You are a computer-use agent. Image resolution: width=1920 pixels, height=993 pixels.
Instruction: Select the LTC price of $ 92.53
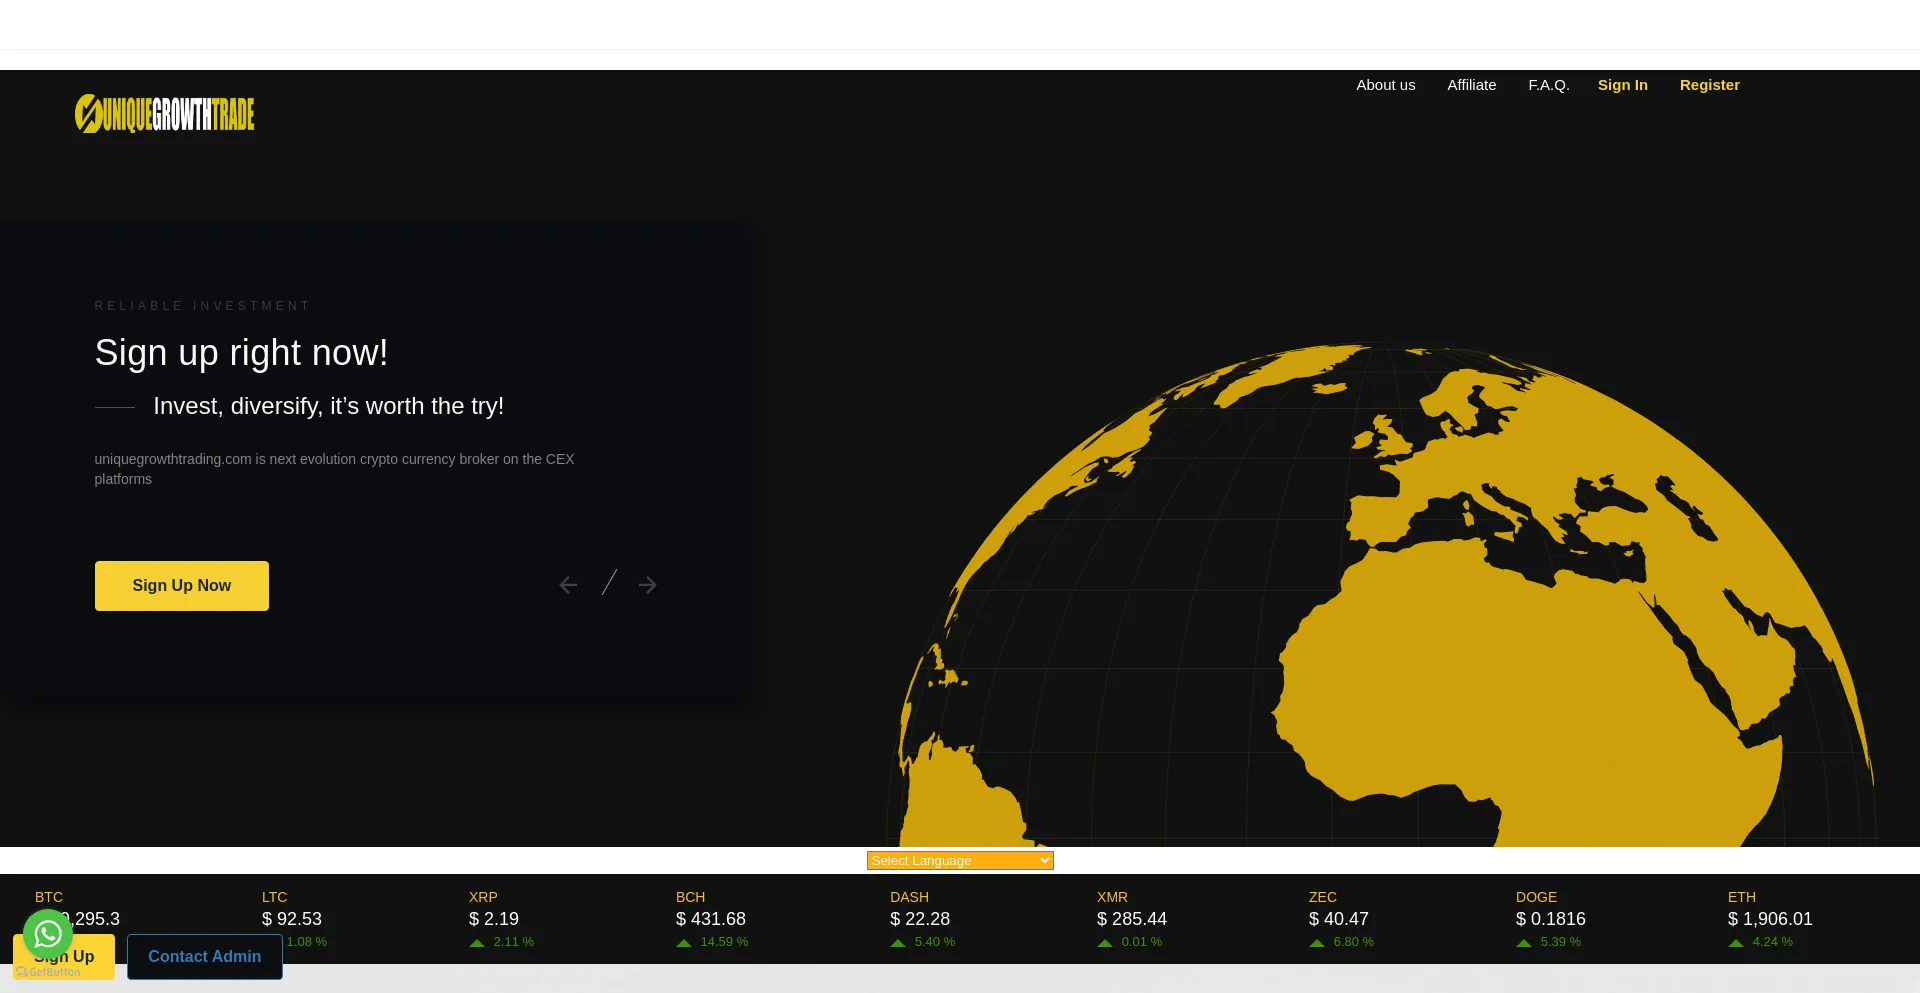coord(292,919)
